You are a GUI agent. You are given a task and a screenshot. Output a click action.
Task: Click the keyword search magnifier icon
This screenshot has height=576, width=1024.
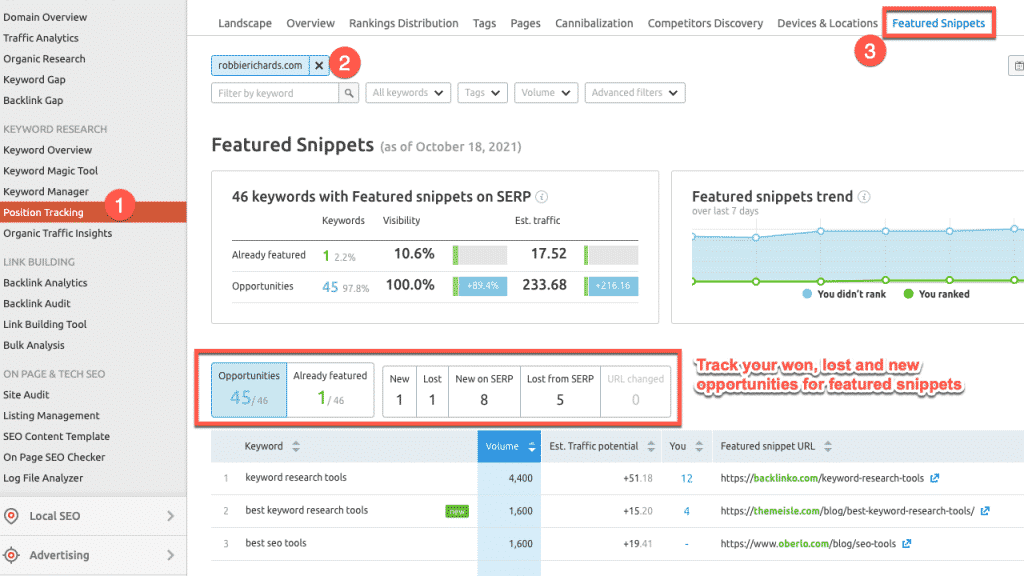(x=349, y=91)
